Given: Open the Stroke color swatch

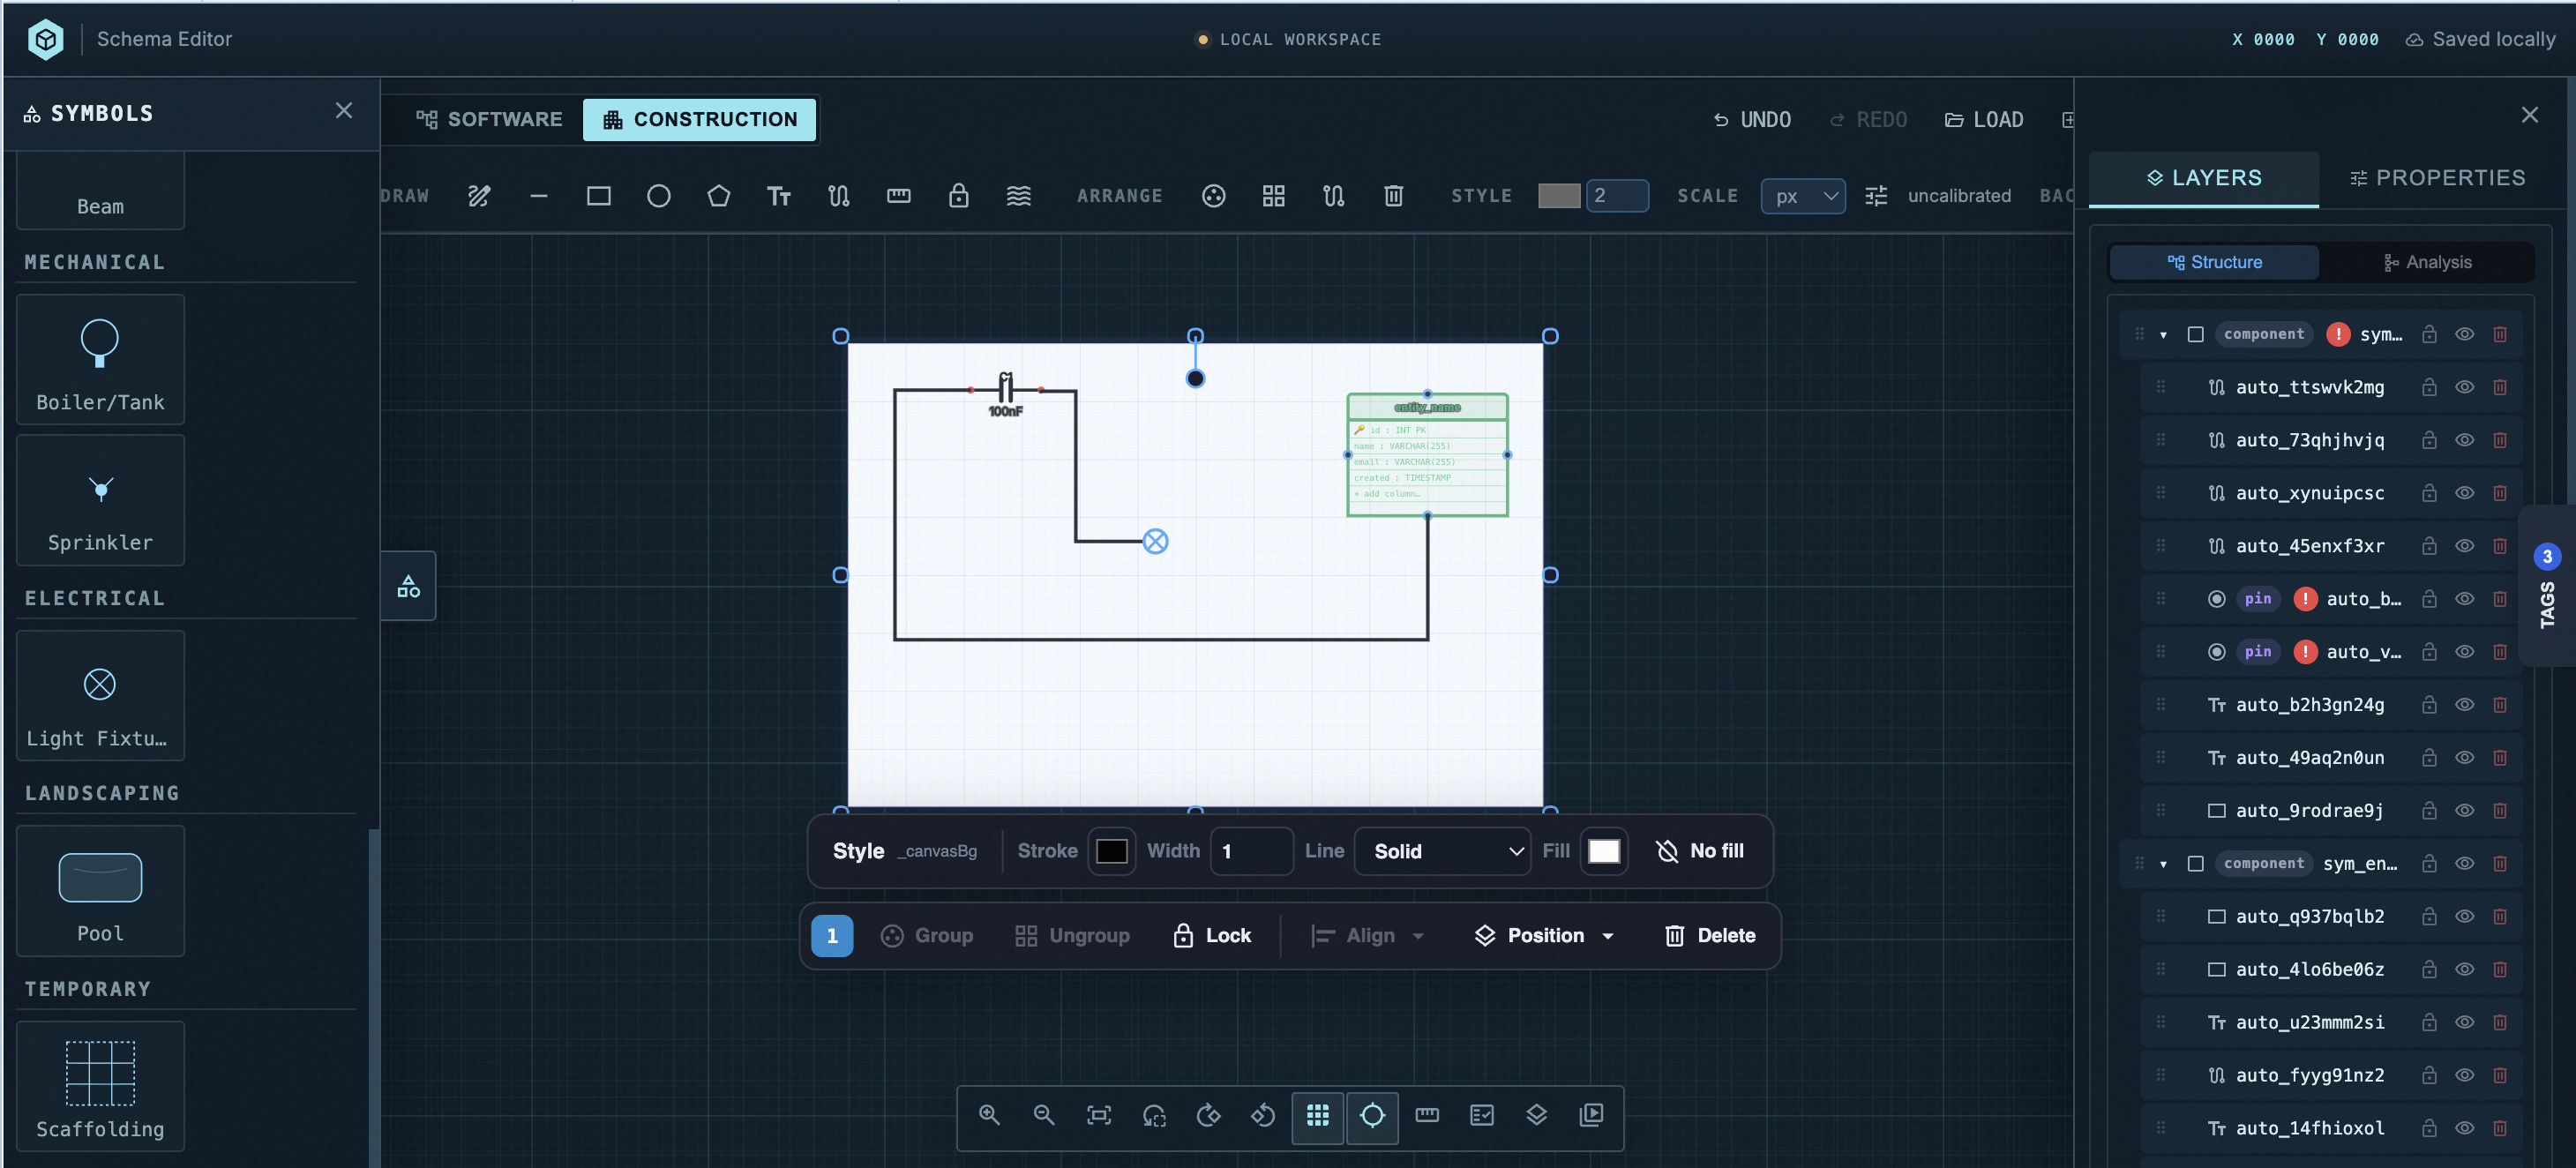Looking at the screenshot, I should [1112, 852].
